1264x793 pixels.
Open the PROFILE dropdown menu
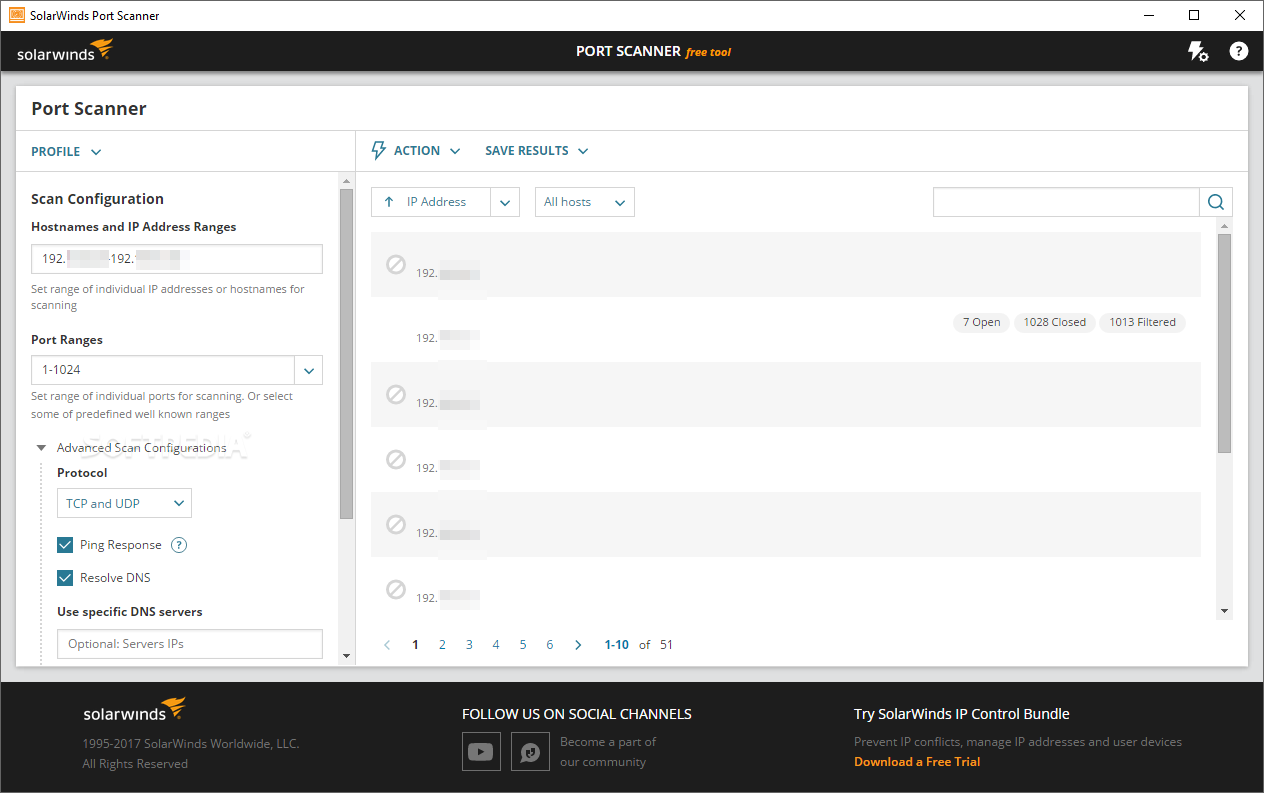point(66,152)
